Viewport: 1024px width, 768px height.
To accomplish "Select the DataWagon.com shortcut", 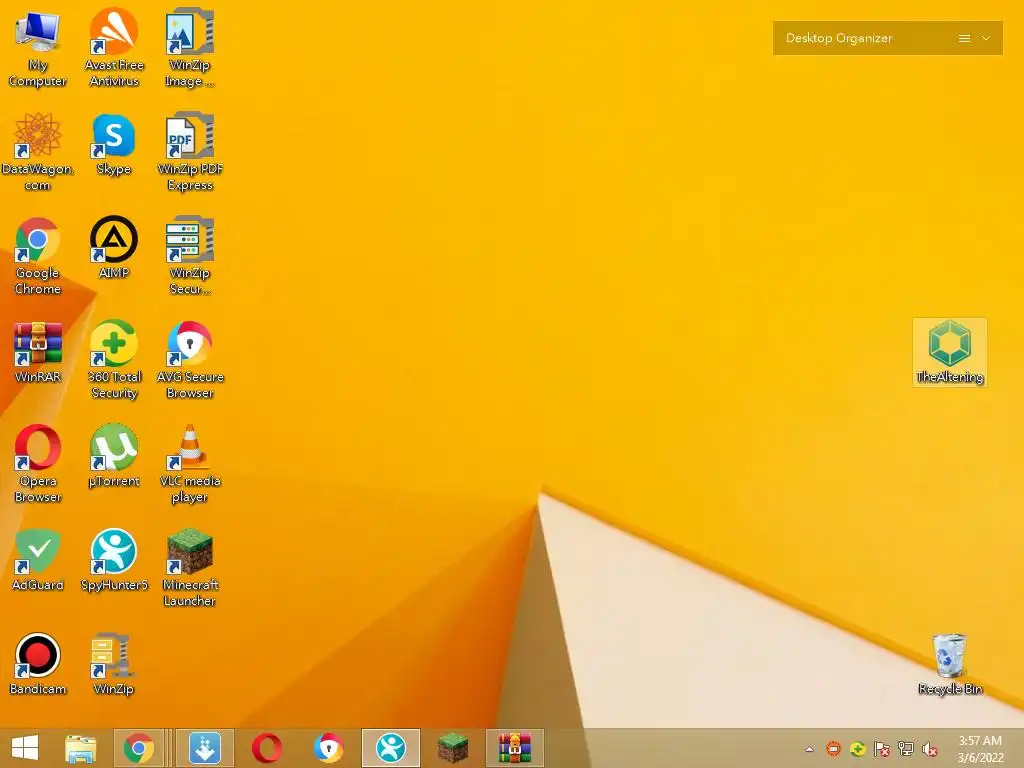I will coord(38,152).
